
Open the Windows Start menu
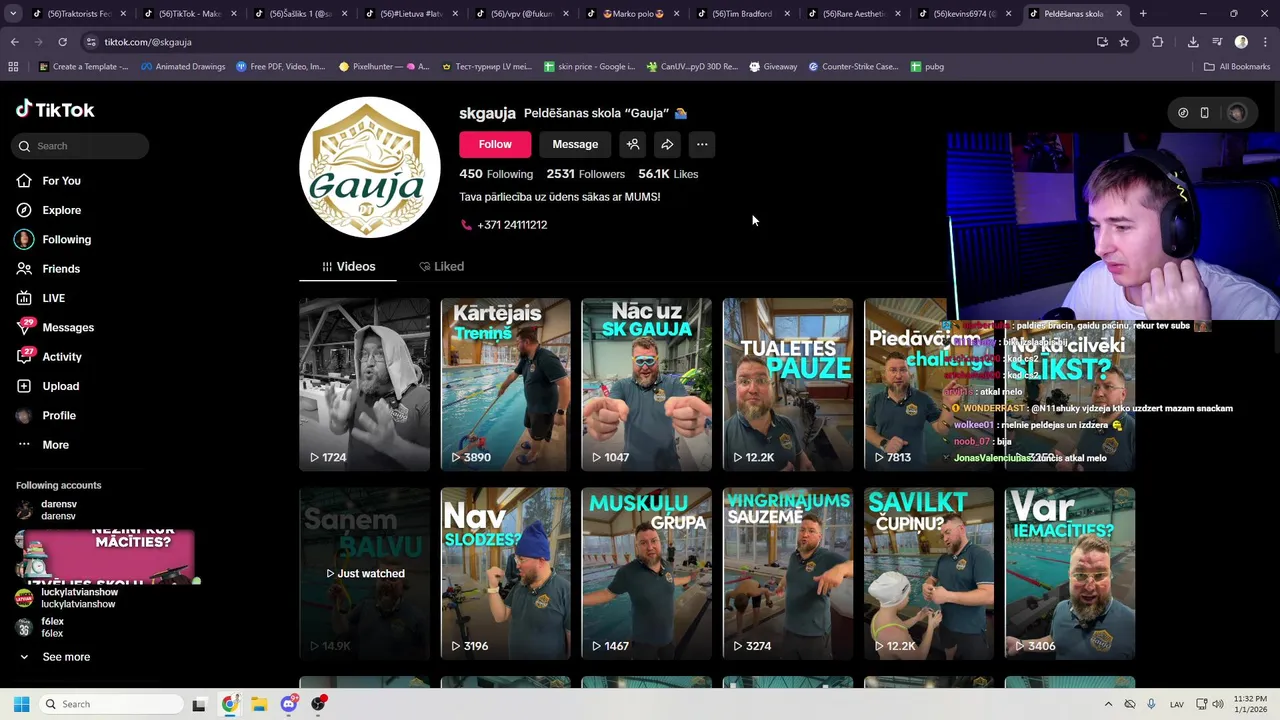(21, 704)
